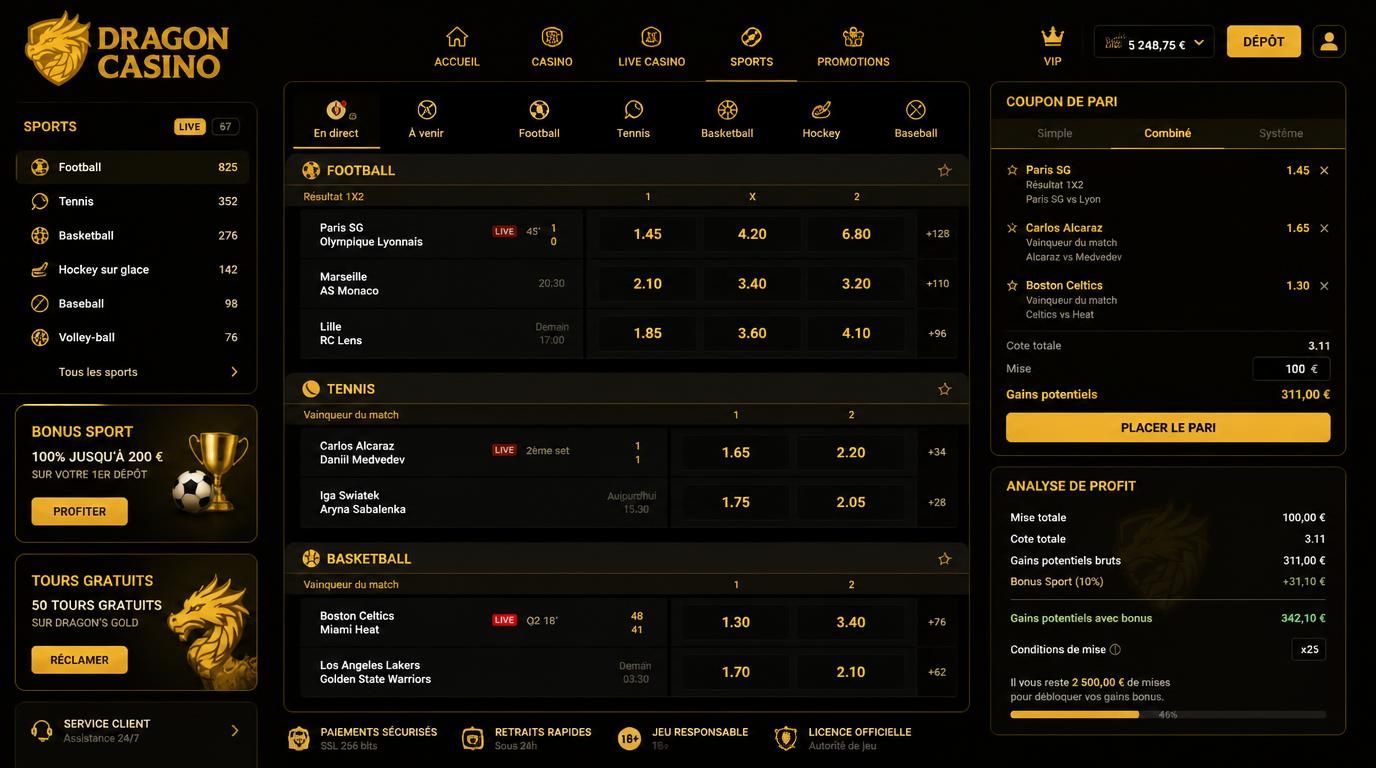The height and width of the screenshot is (768, 1376).
Task: Select the Basketball filter icon
Action: pos(727,110)
